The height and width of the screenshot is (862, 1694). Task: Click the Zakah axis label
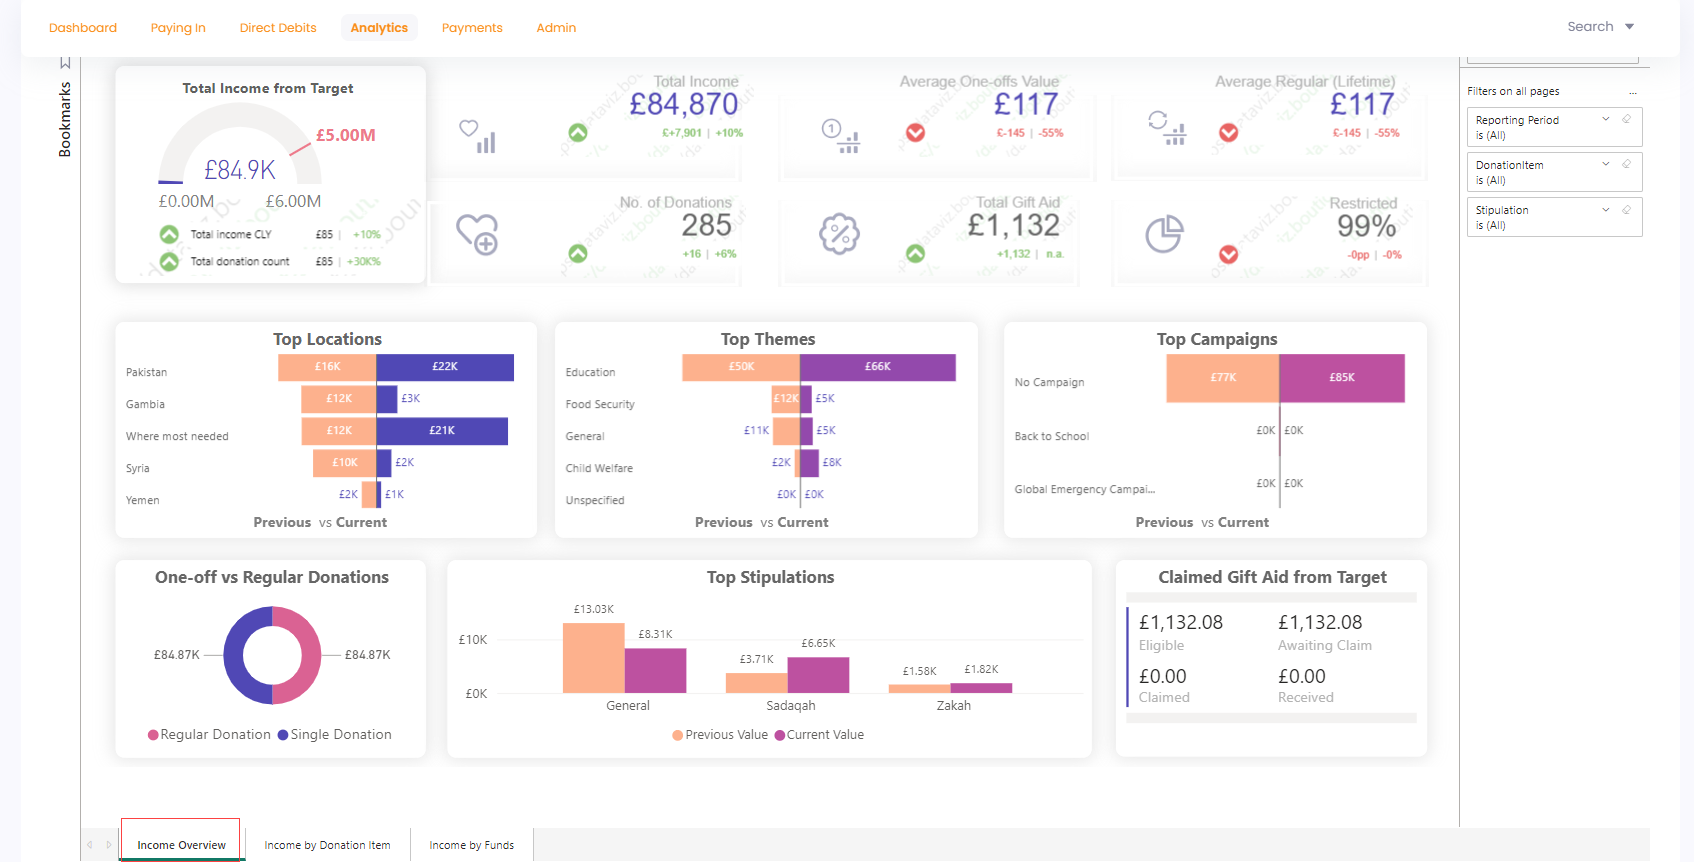[953, 706]
